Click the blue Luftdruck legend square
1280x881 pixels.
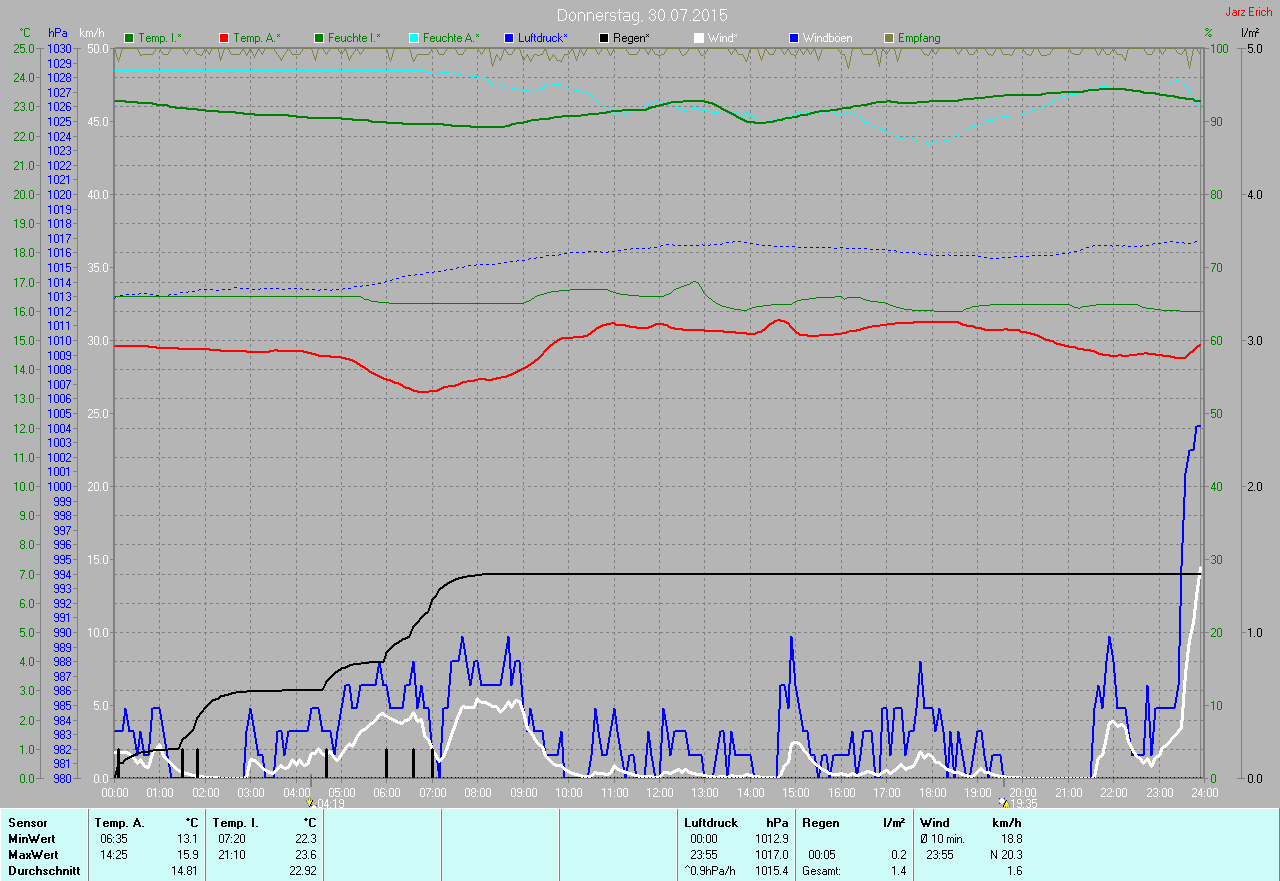509,38
